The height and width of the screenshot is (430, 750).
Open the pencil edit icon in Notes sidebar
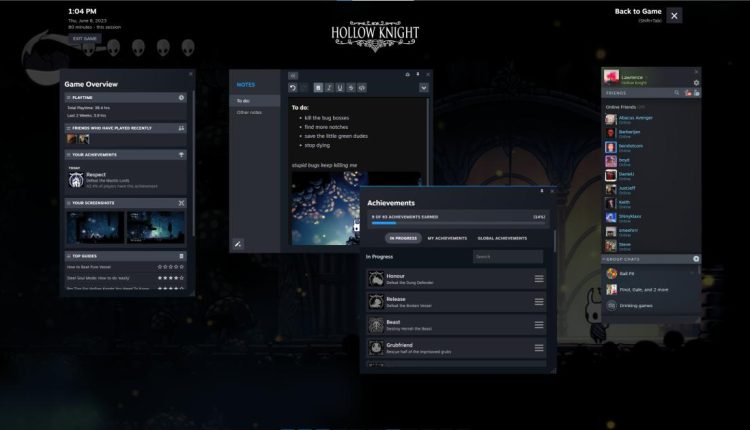(x=238, y=244)
